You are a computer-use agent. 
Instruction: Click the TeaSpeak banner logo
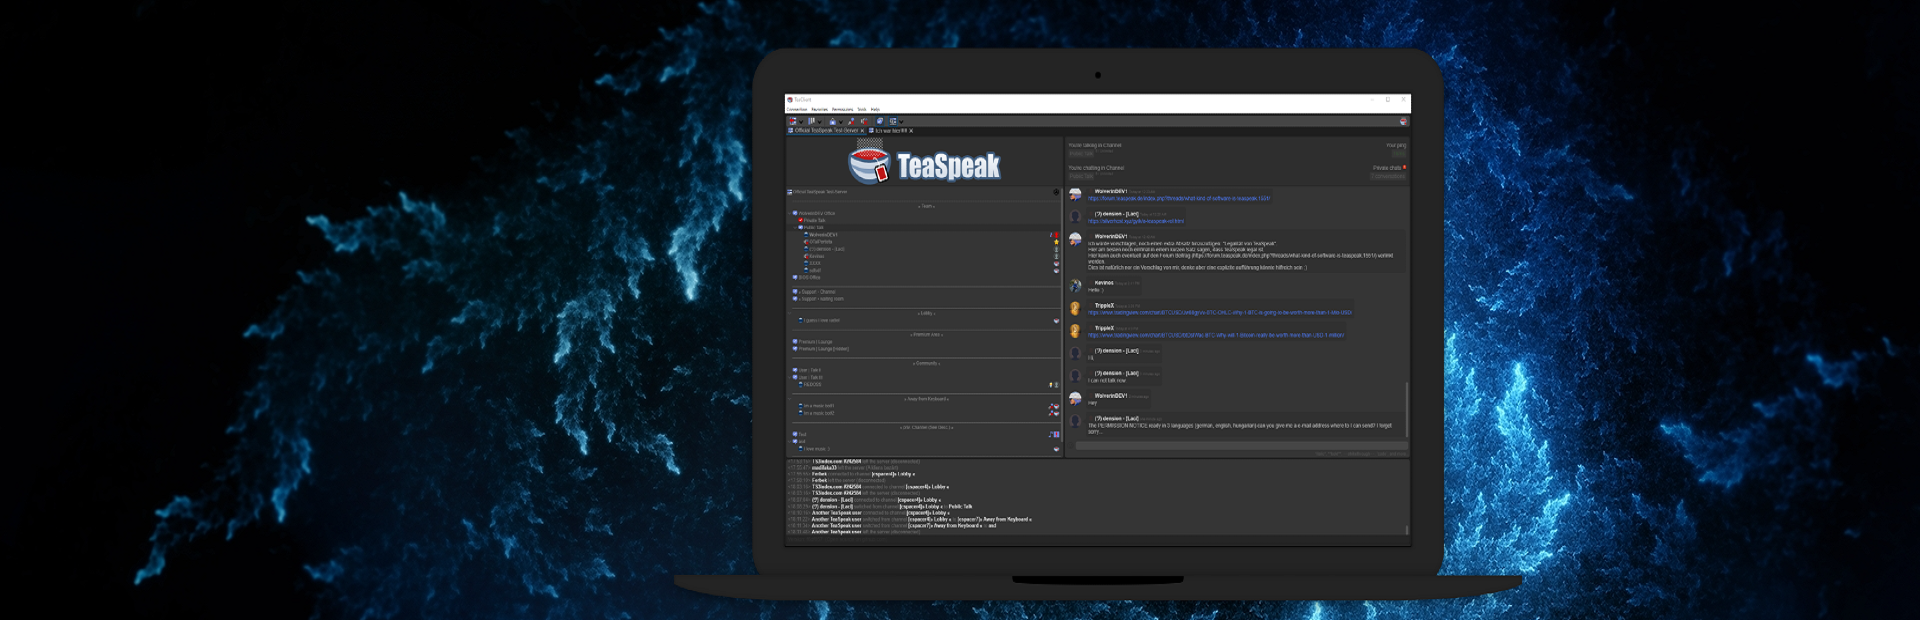[x=924, y=162]
